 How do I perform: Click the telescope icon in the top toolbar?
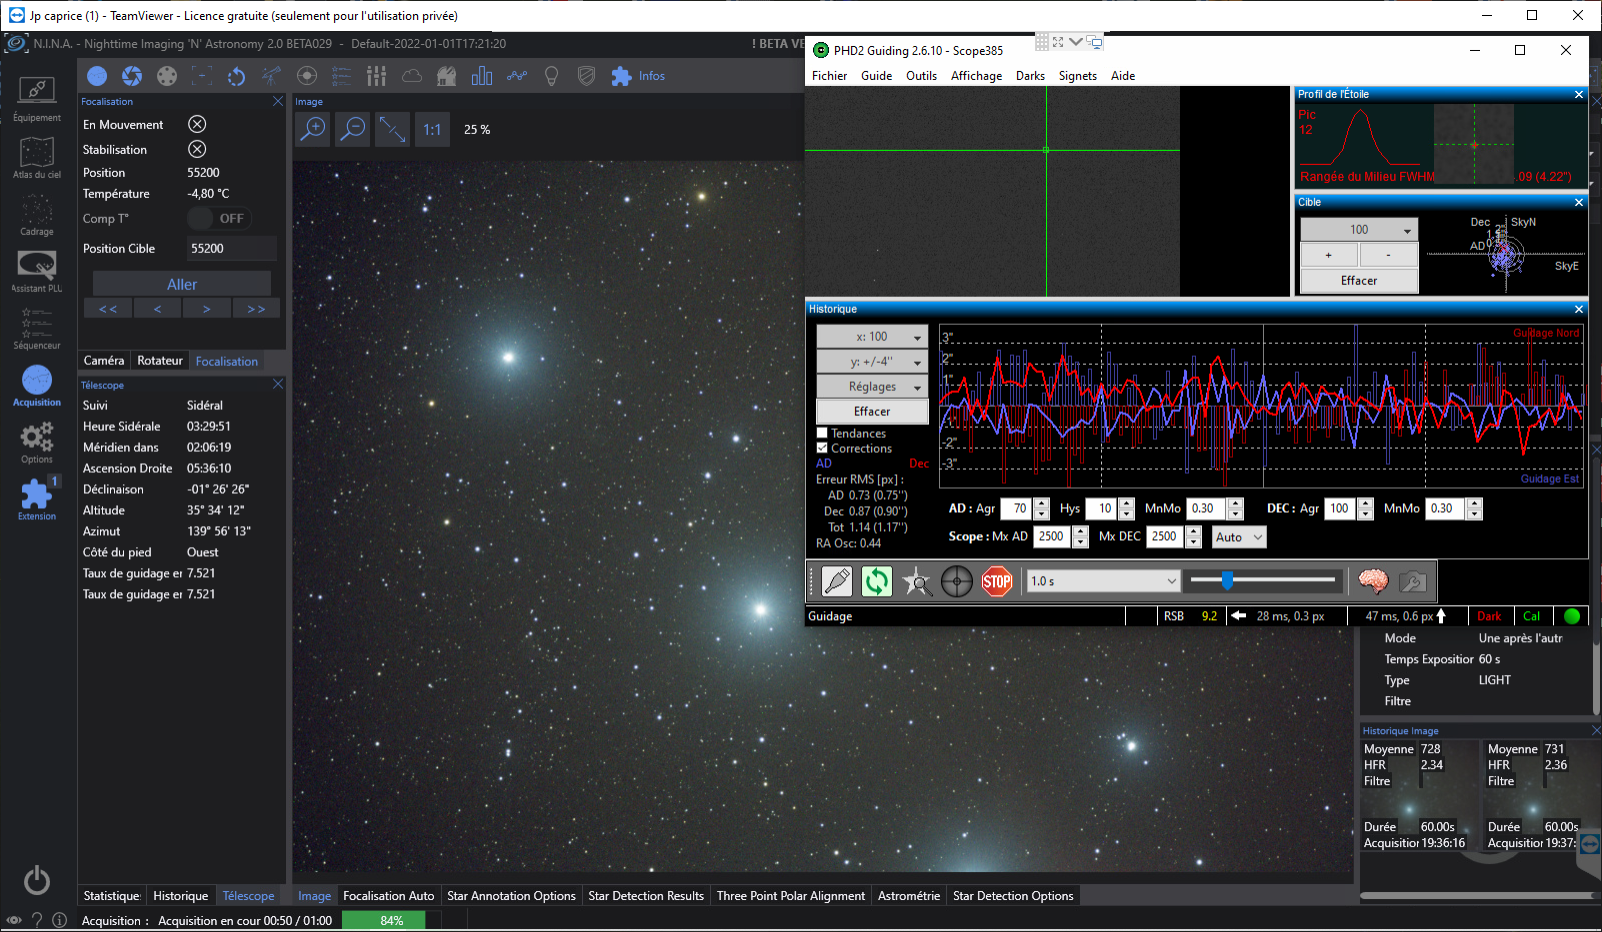pos(271,76)
